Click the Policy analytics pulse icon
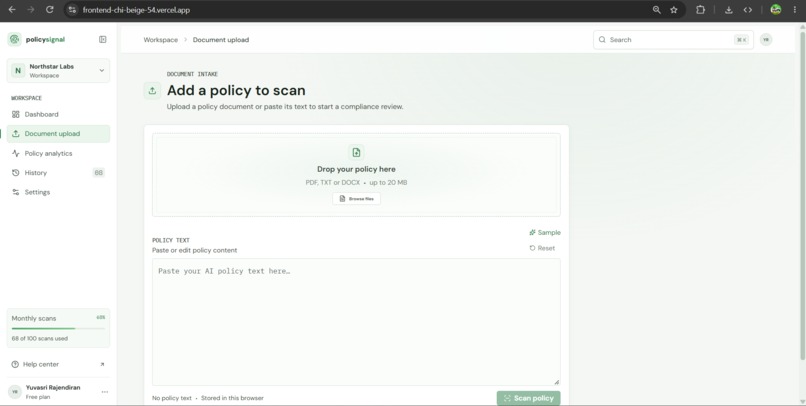 click(15, 153)
